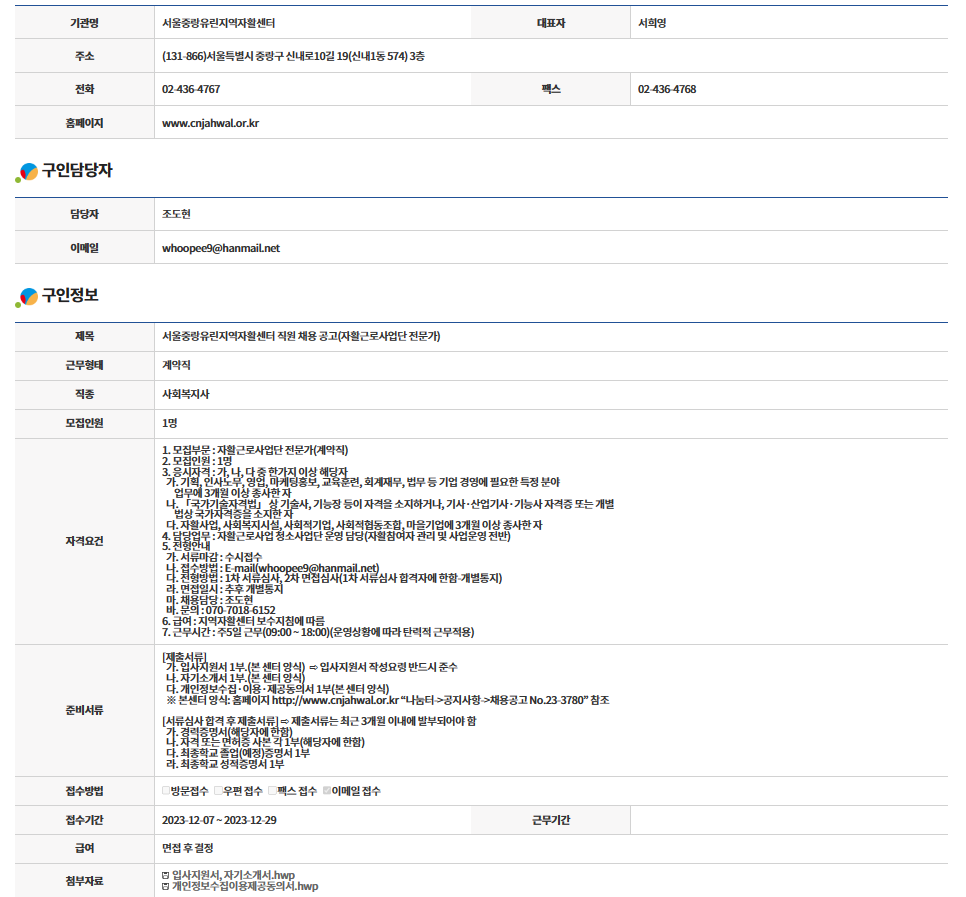
Task: Click the fax number 02-436-4768
Action: point(667,89)
